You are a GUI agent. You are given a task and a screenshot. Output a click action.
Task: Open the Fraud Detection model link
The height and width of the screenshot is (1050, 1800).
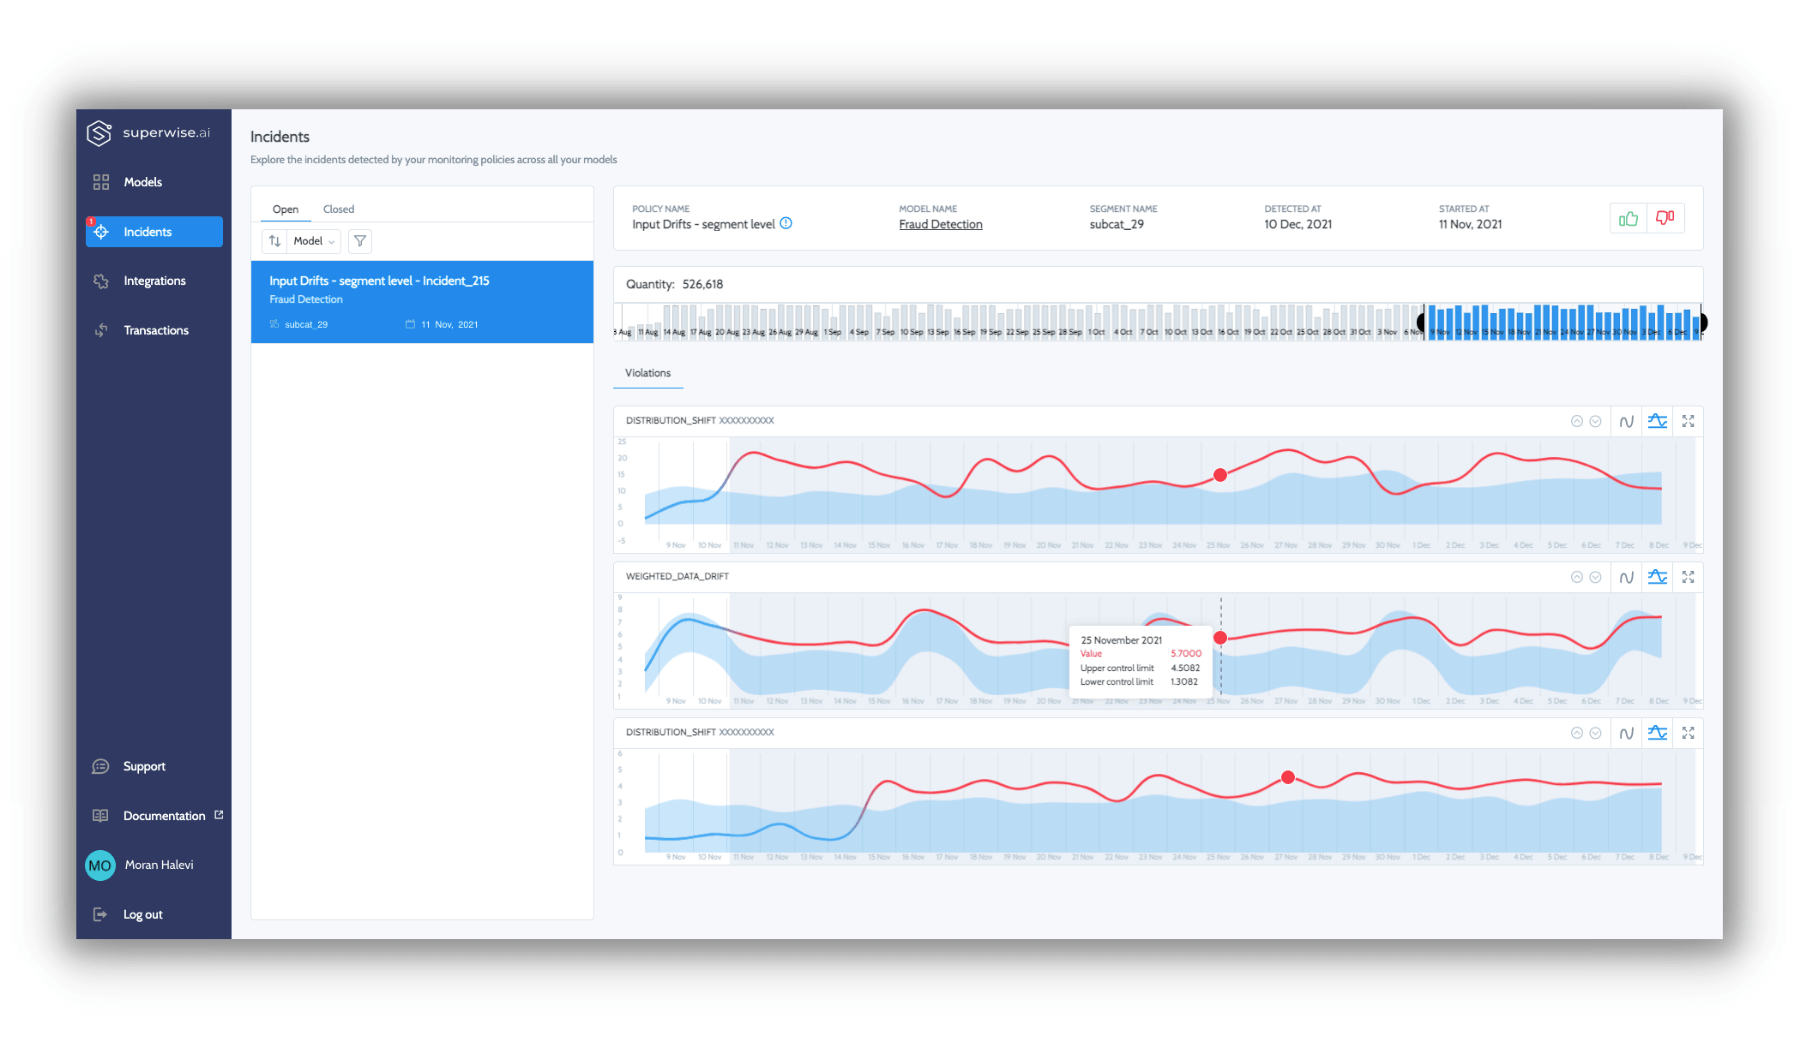pos(939,223)
